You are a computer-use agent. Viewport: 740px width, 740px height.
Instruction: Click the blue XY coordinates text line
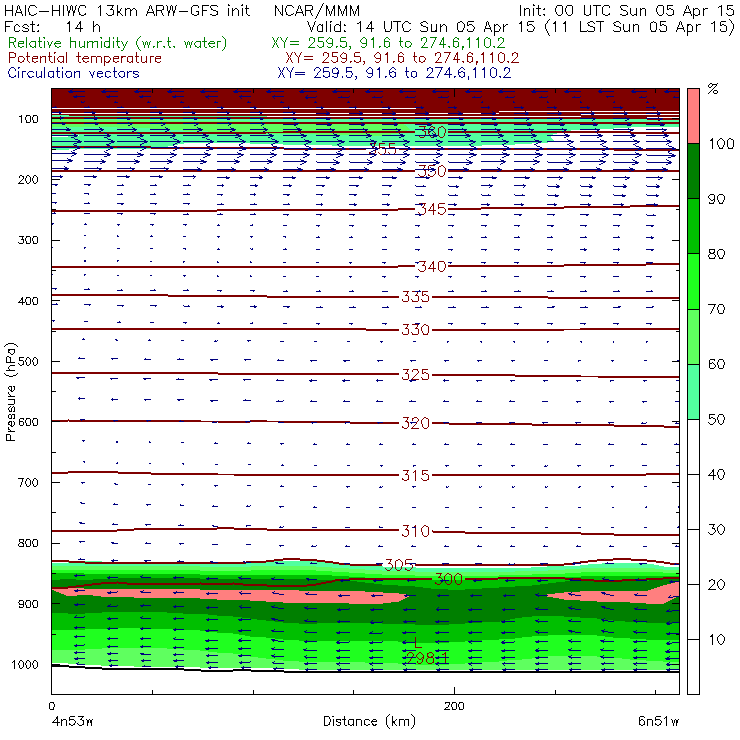point(394,73)
